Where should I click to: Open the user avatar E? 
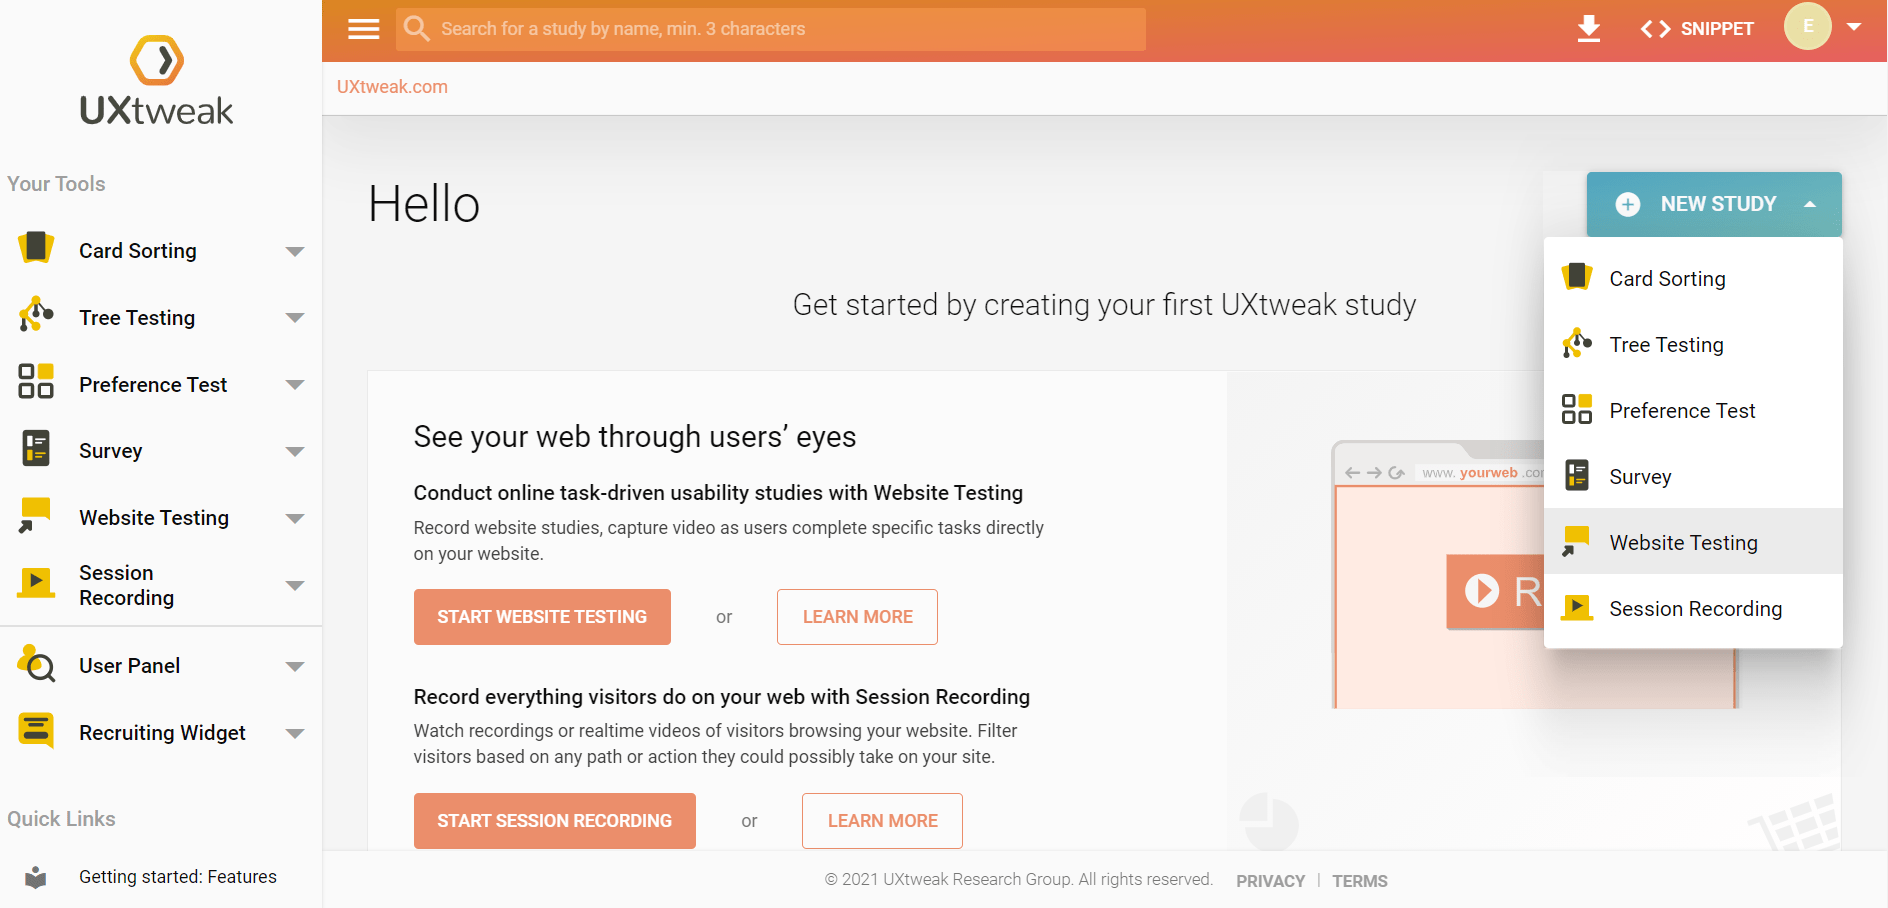pyautogui.click(x=1807, y=27)
